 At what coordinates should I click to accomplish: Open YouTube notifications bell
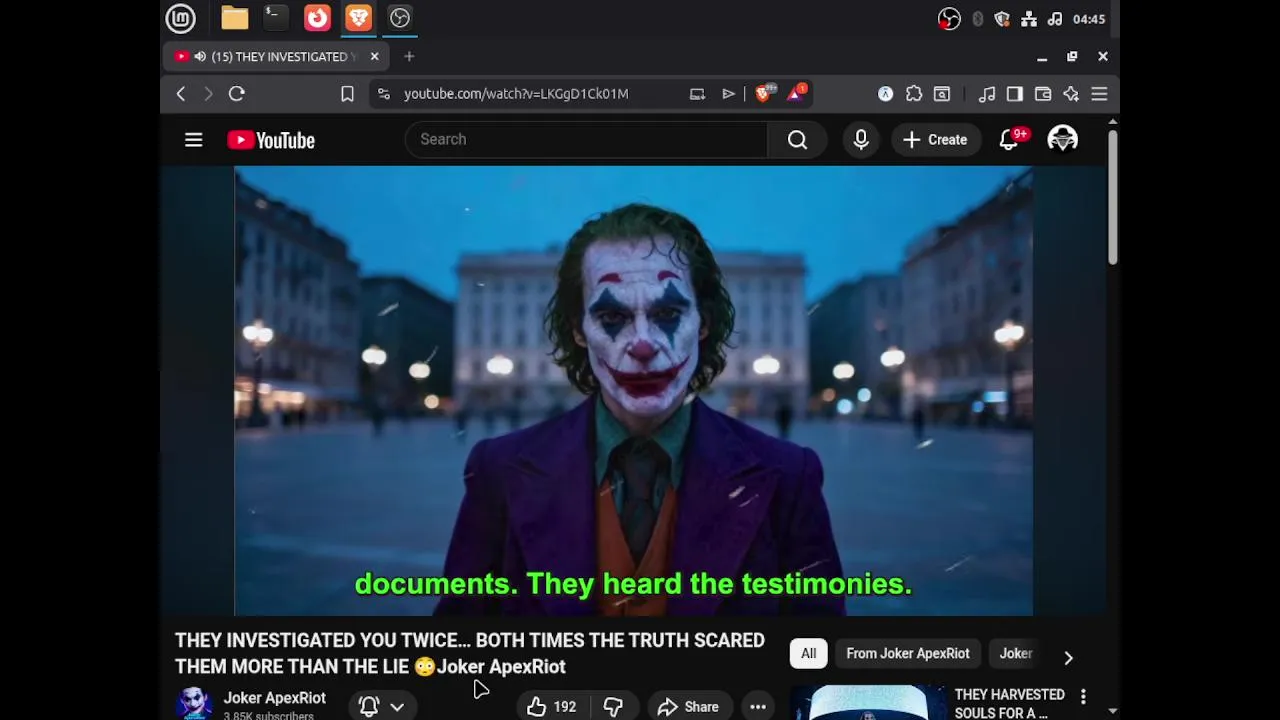(x=1010, y=140)
